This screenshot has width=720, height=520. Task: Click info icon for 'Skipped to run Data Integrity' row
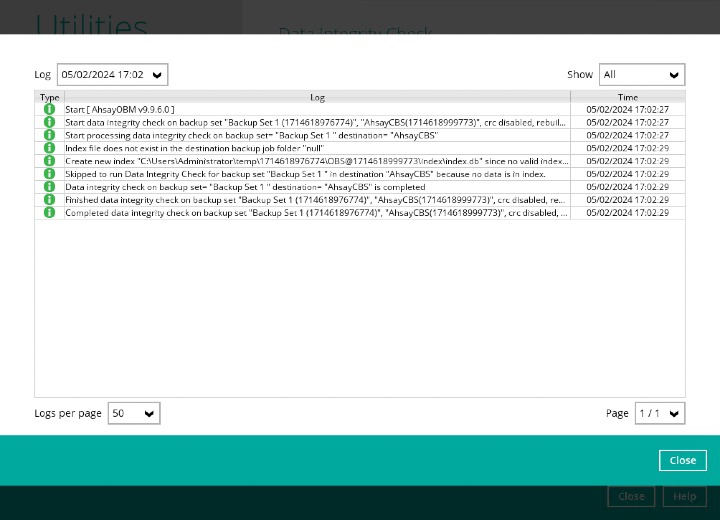pyautogui.click(x=49, y=174)
